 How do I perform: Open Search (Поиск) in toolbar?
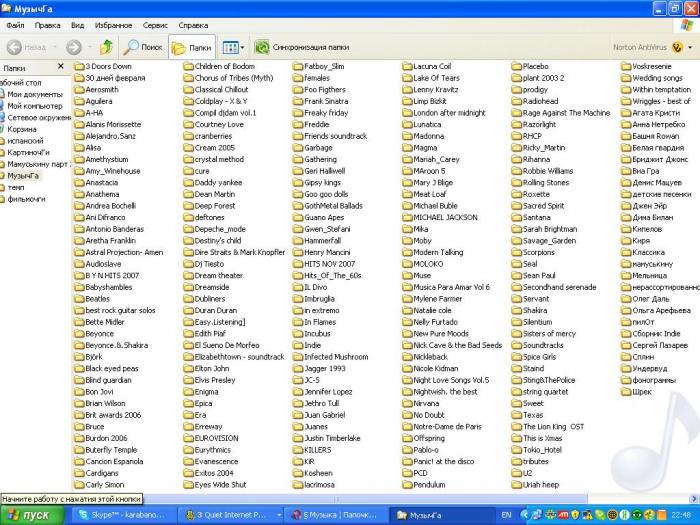[143, 47]
